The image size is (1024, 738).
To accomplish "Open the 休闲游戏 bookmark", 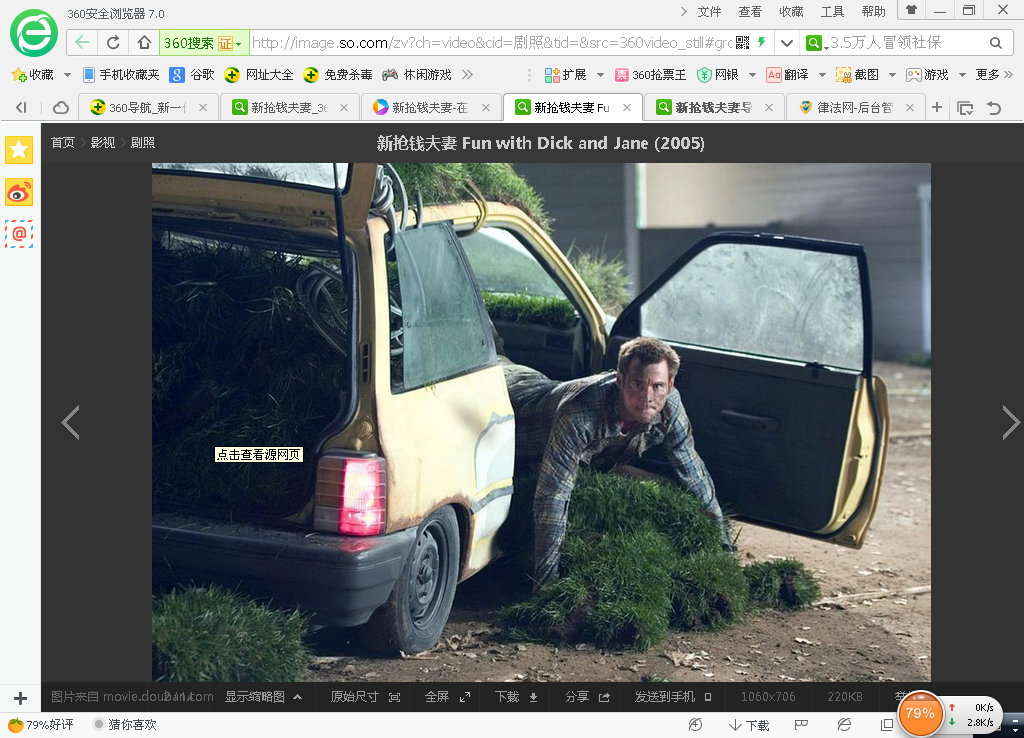I will (417, 75).
